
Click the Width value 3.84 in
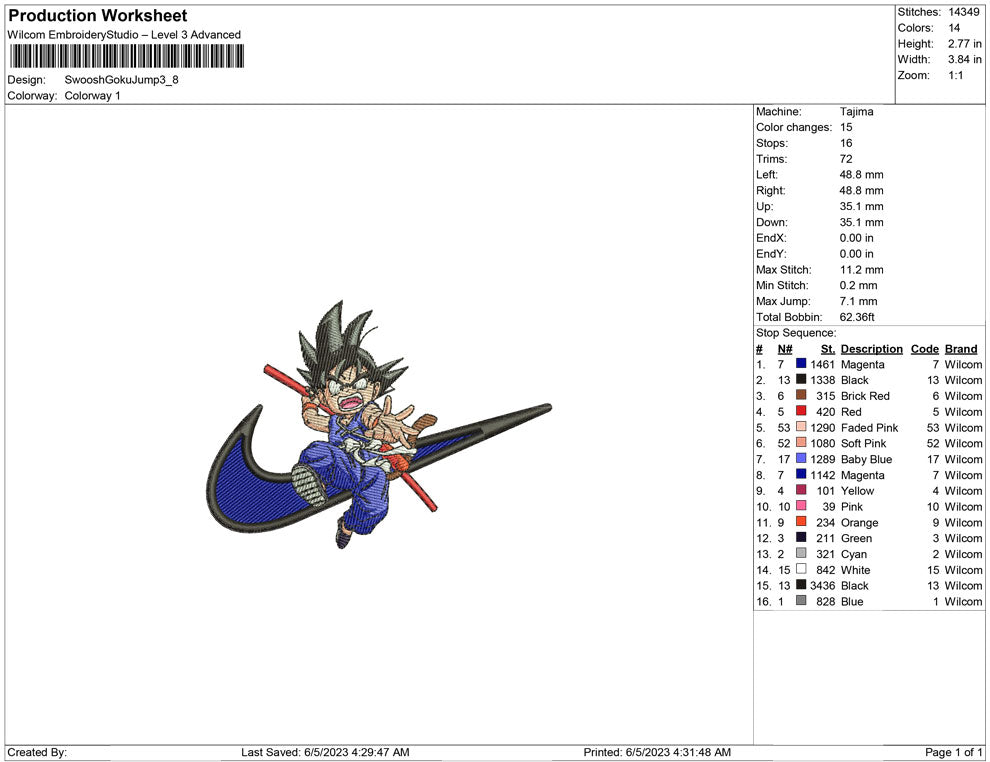point(964,59)
